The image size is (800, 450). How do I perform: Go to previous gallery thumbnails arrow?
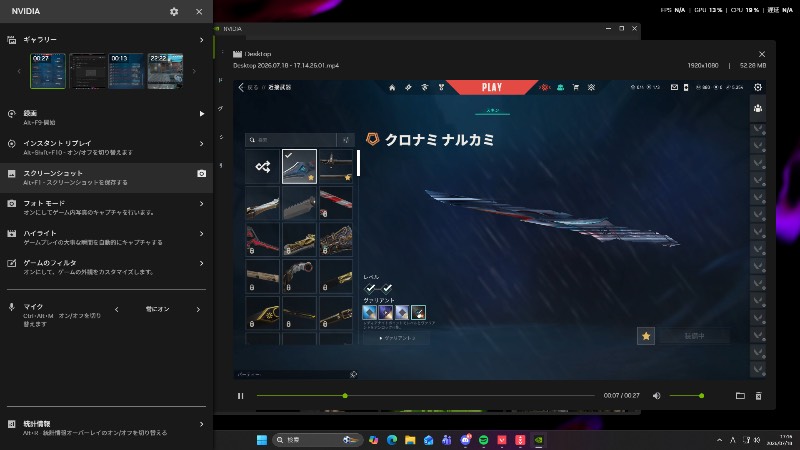coord(19,71)
